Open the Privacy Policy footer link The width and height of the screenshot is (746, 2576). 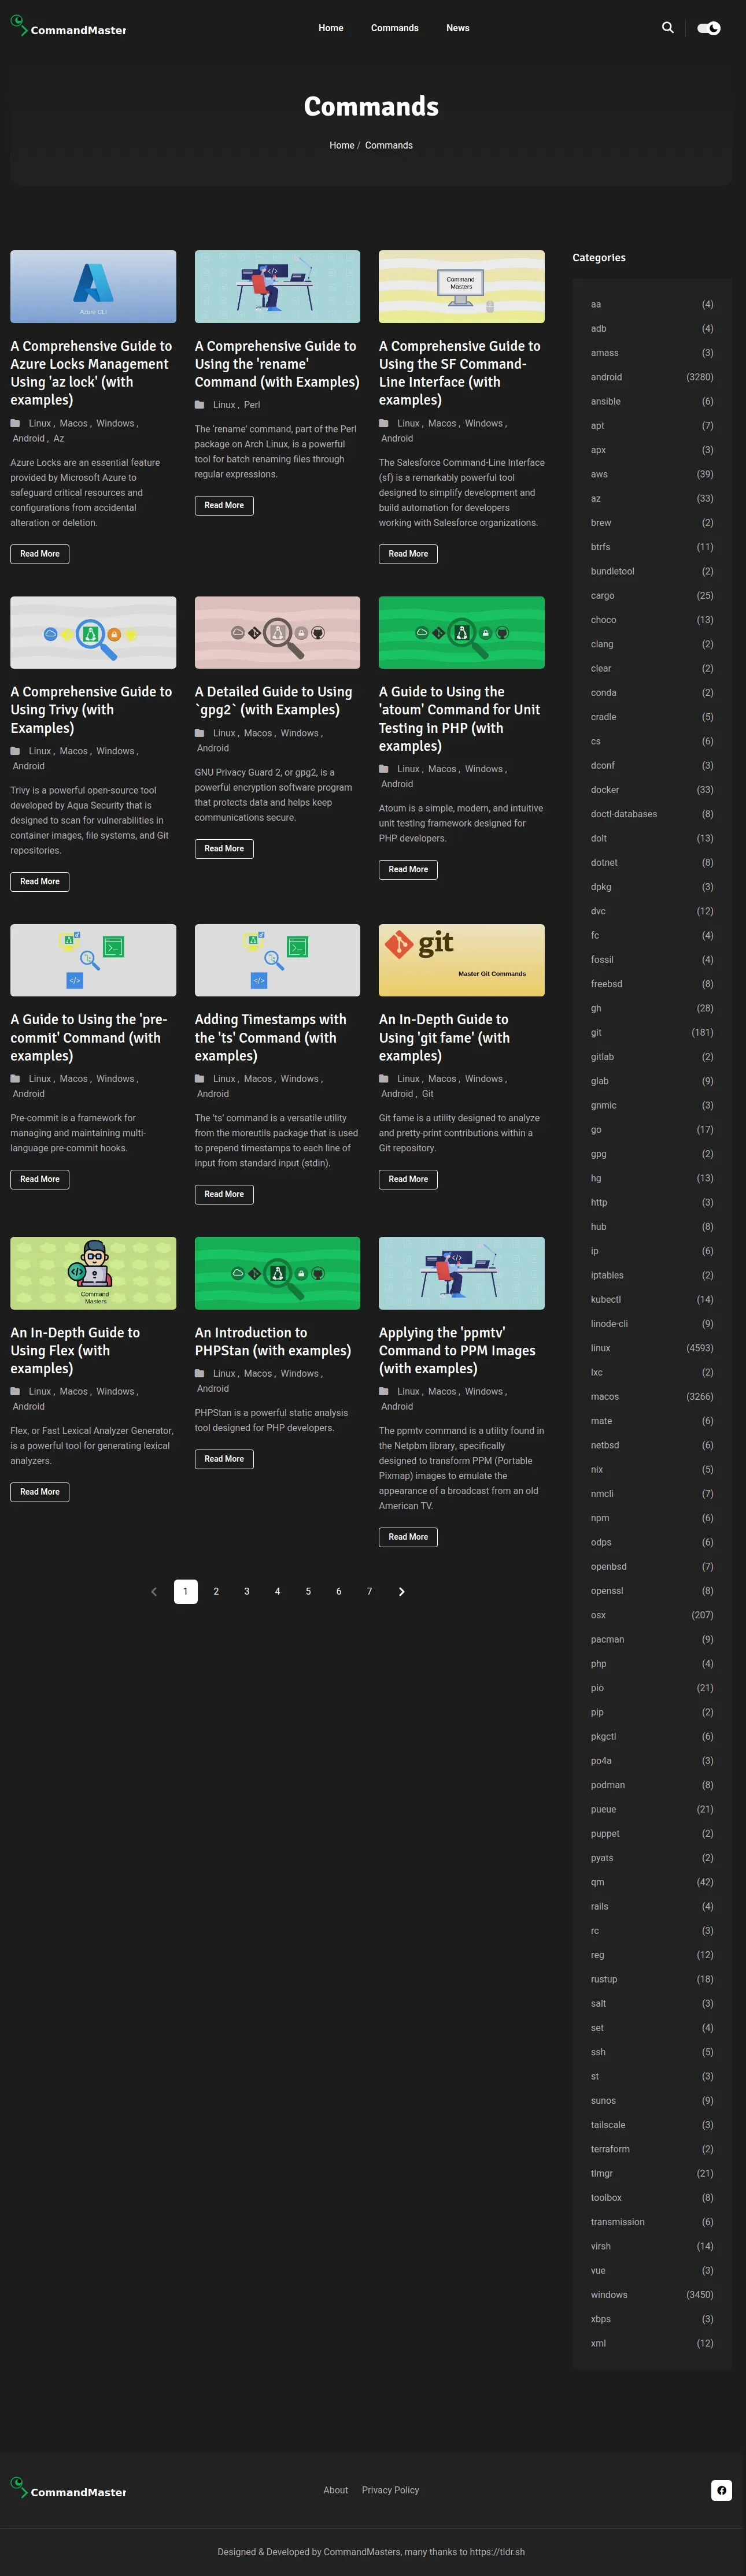(x=391, y=2490)
